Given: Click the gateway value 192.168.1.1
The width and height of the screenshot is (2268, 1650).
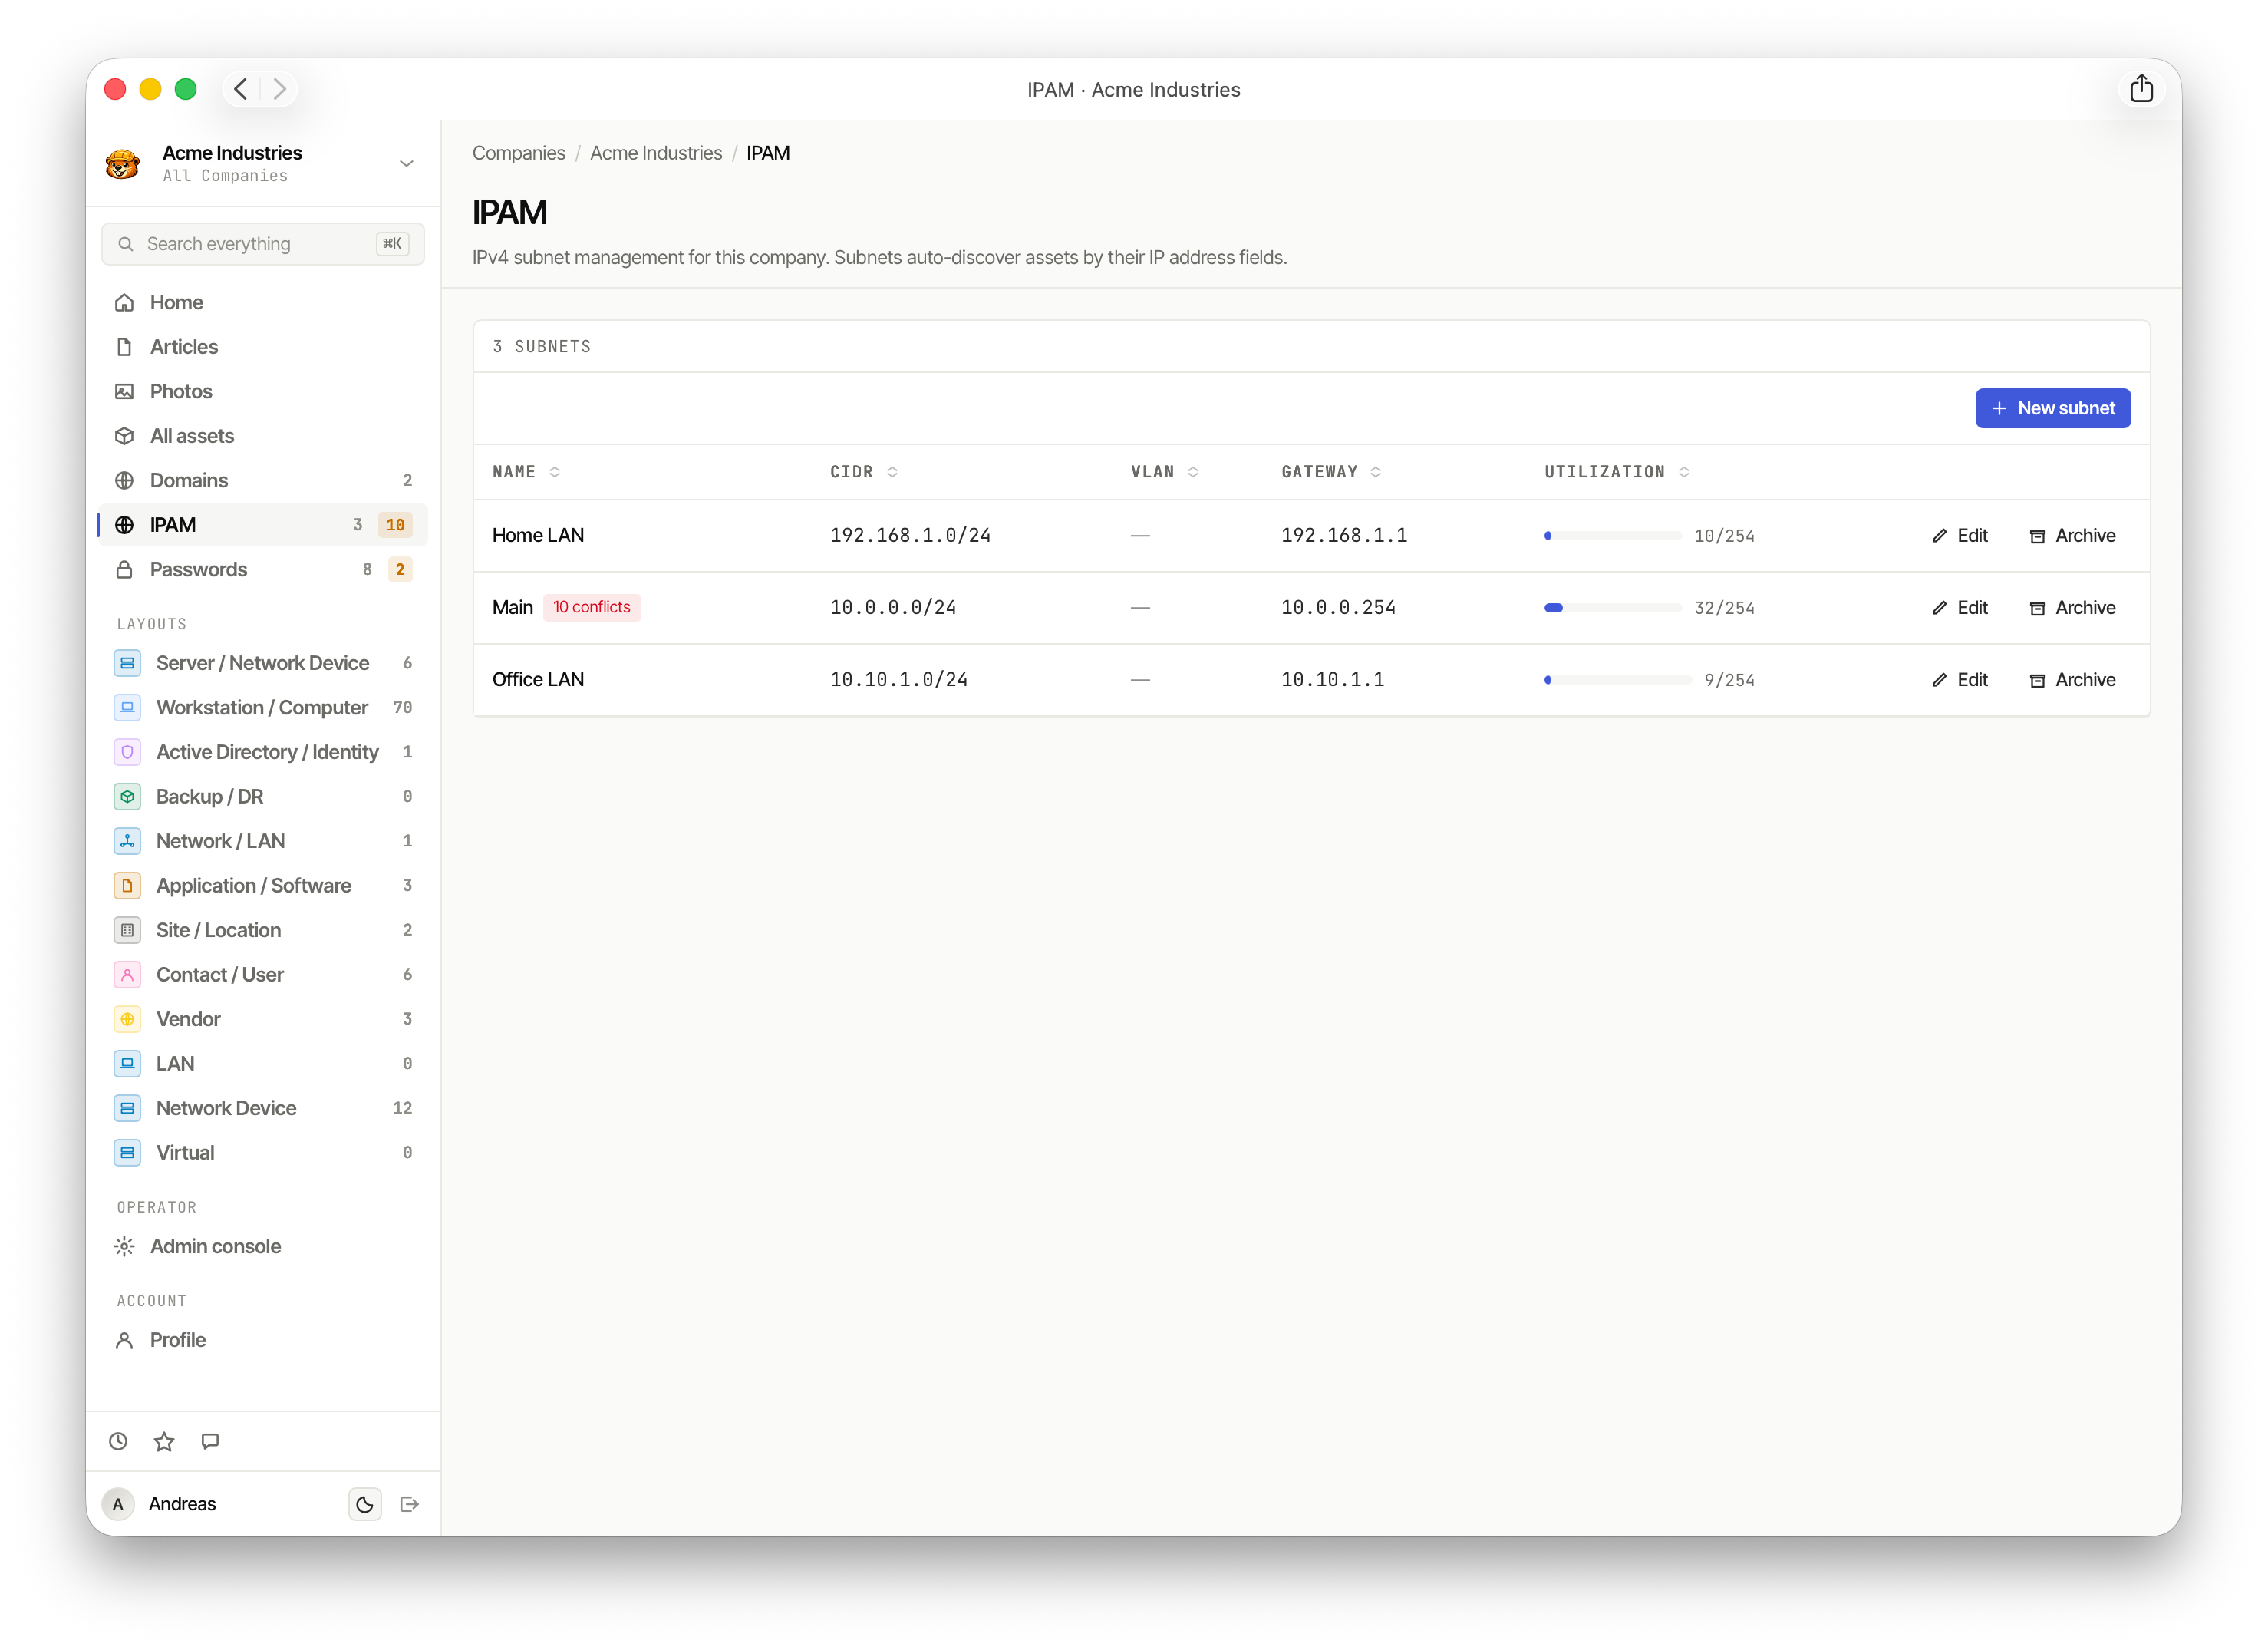Looking at the screenshot, I should (x=1344, y=536).
